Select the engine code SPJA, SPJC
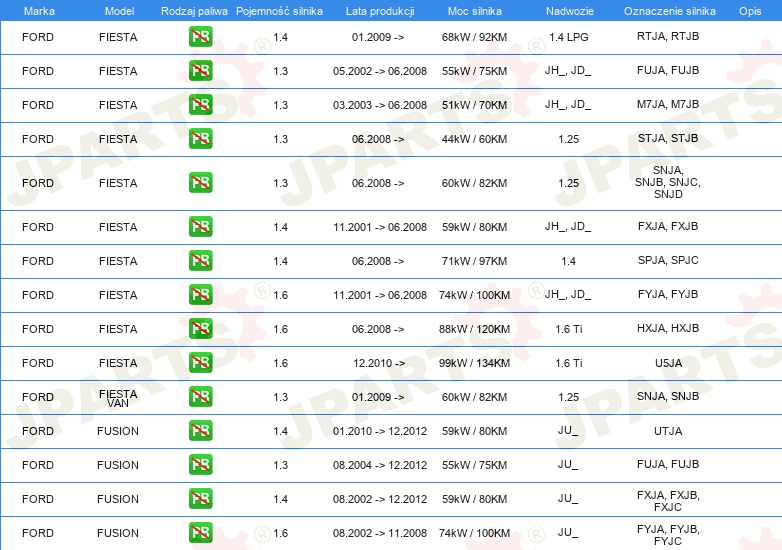This screenshot has width=782, height=550. 668,260
